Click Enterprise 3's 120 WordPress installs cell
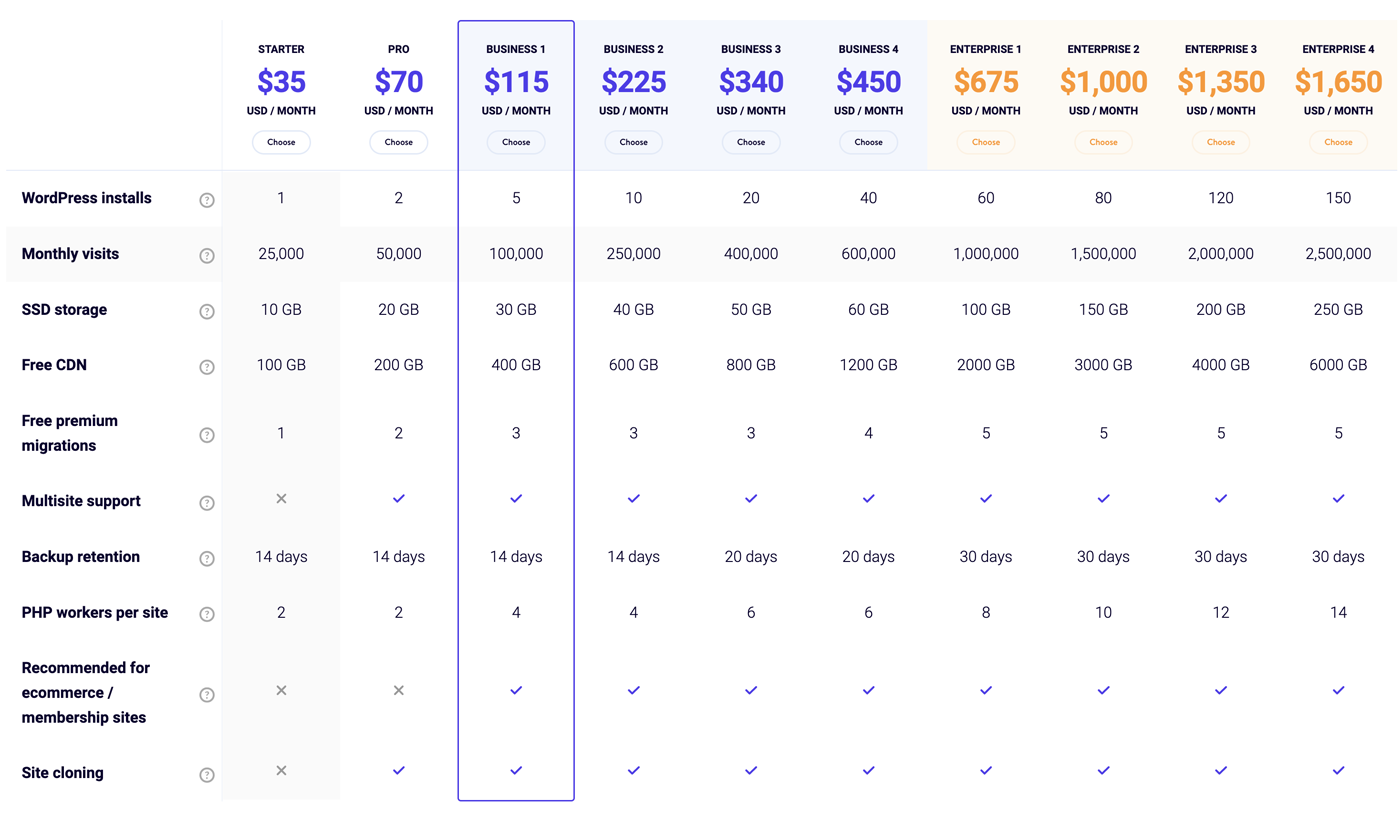1399x816 pixels. click(x=1221, y=198)
